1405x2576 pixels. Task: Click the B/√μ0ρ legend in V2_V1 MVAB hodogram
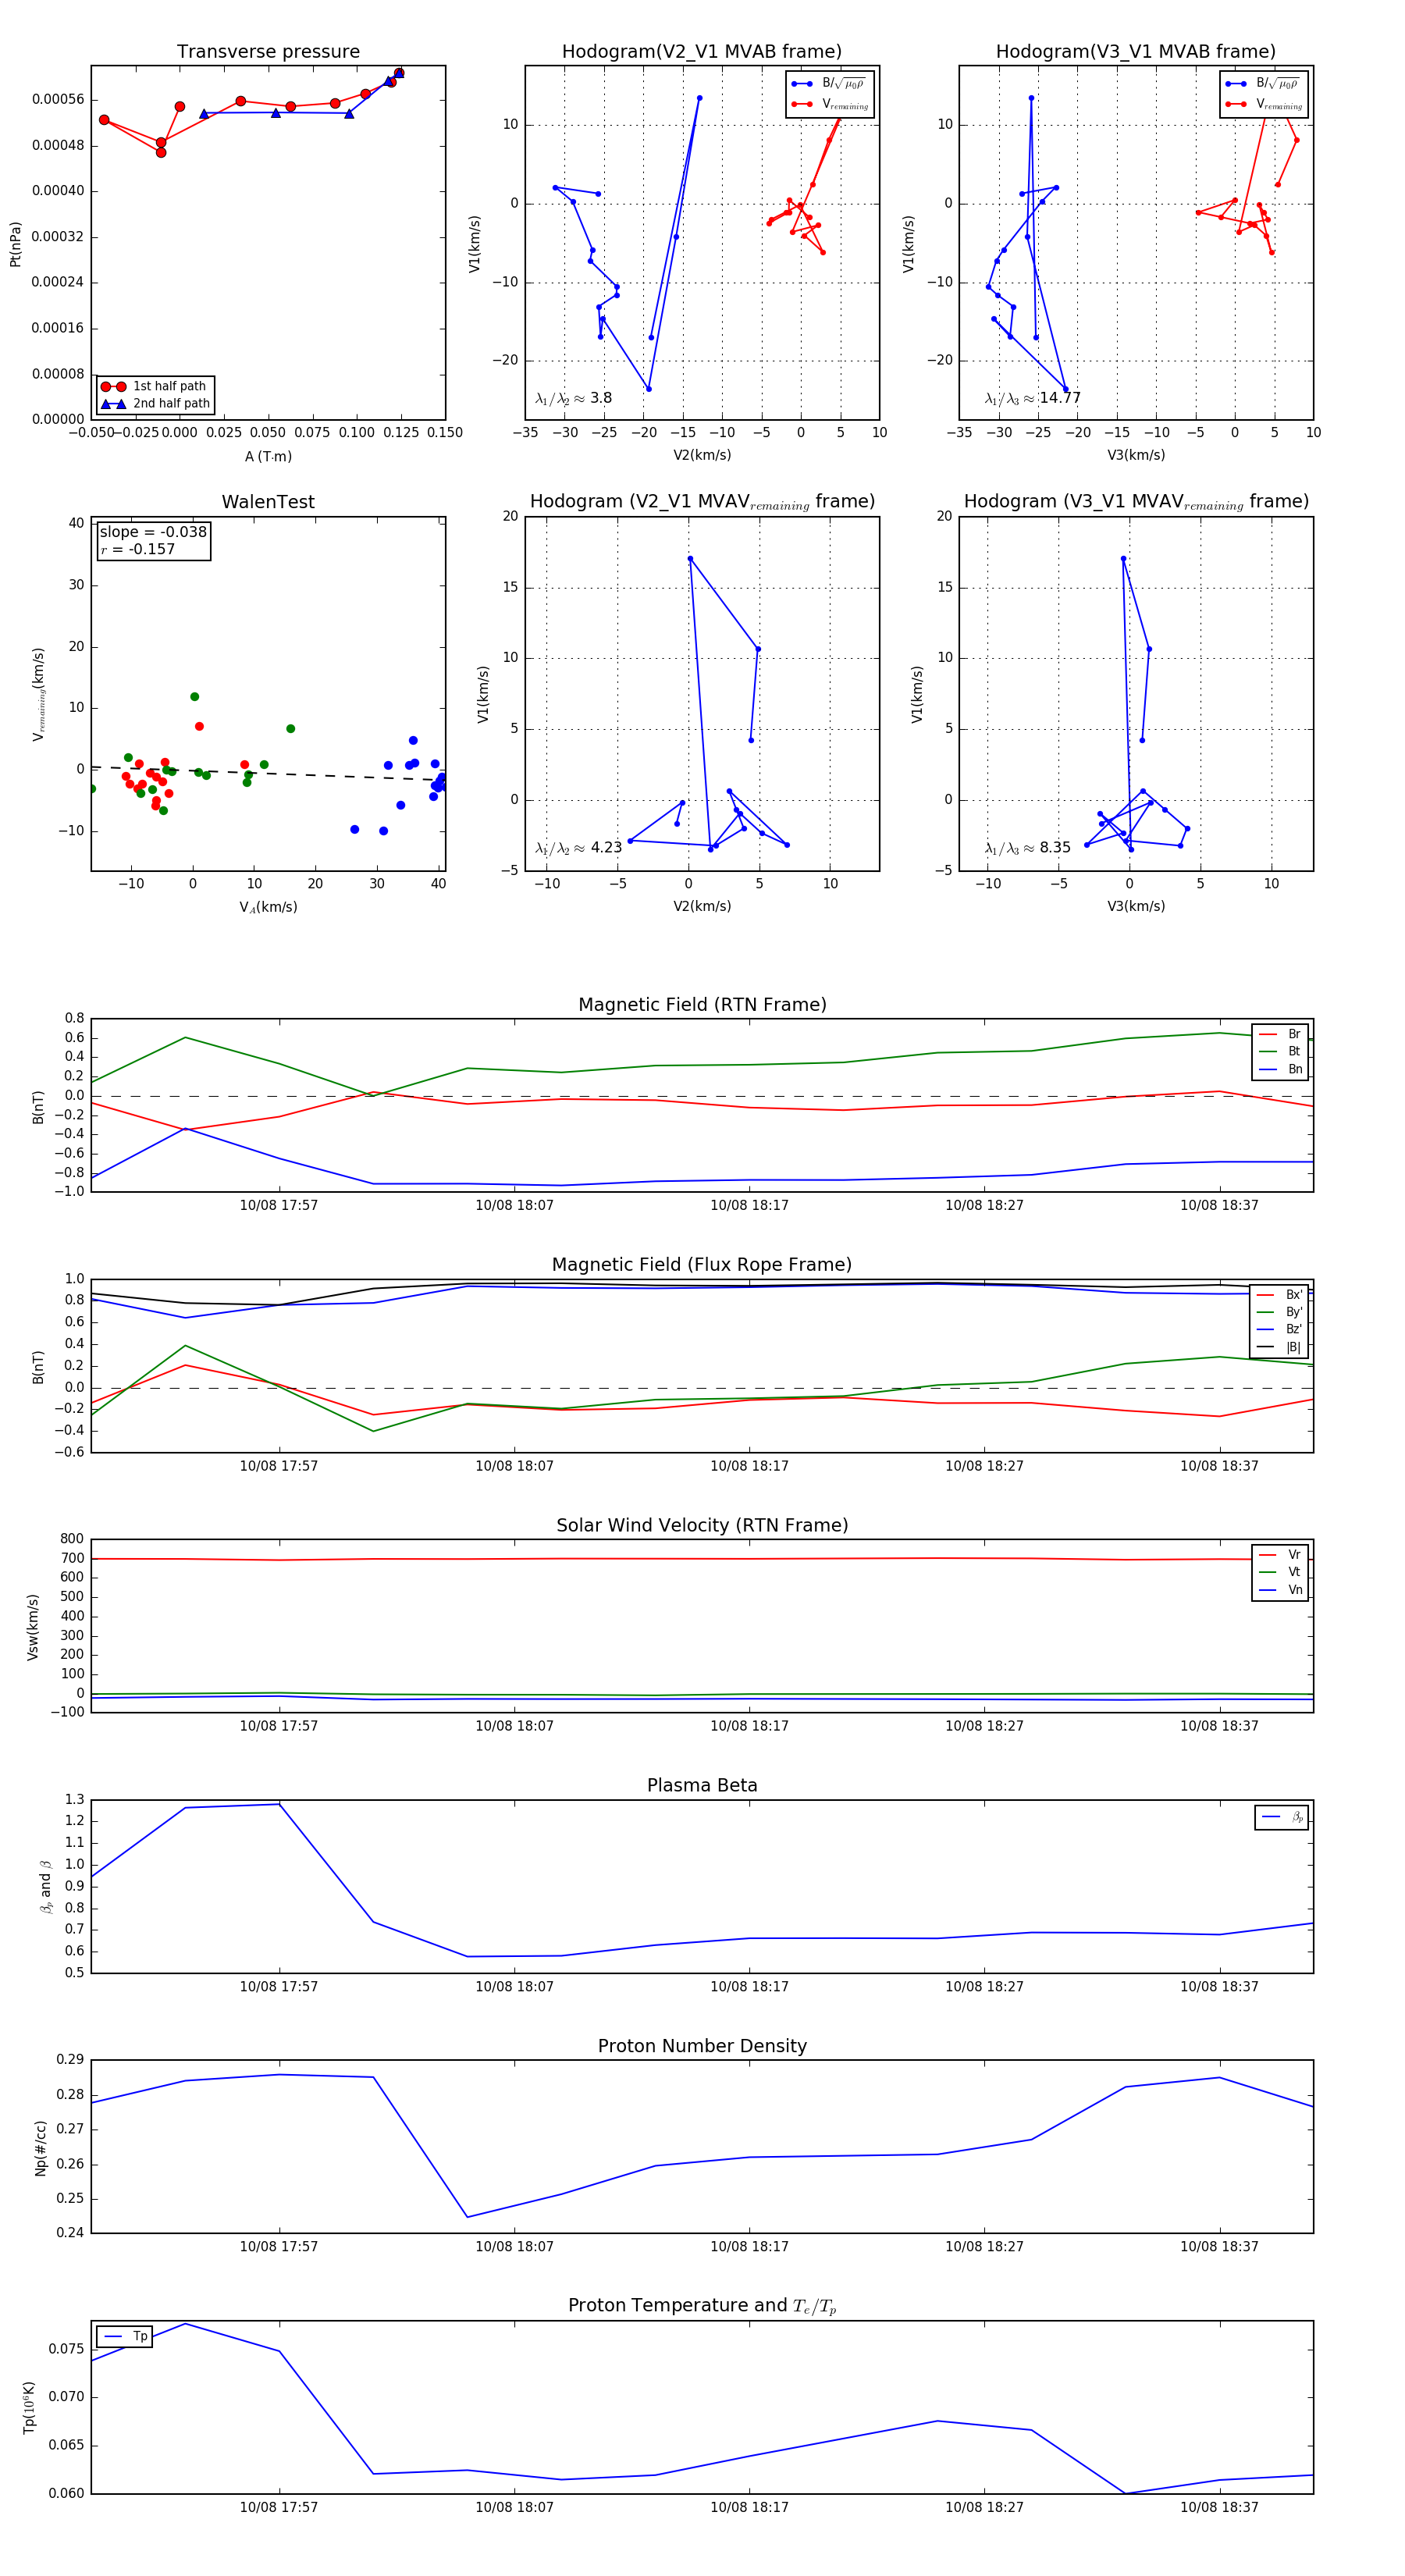point(829,84)
